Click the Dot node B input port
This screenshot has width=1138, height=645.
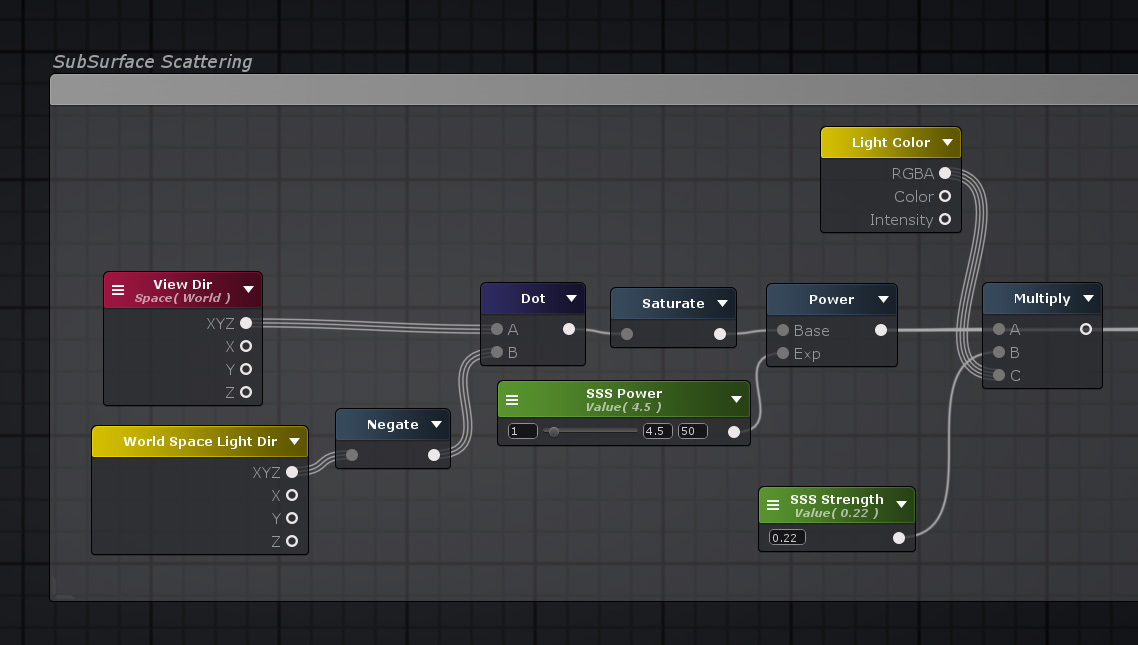(x=497, y=353)
